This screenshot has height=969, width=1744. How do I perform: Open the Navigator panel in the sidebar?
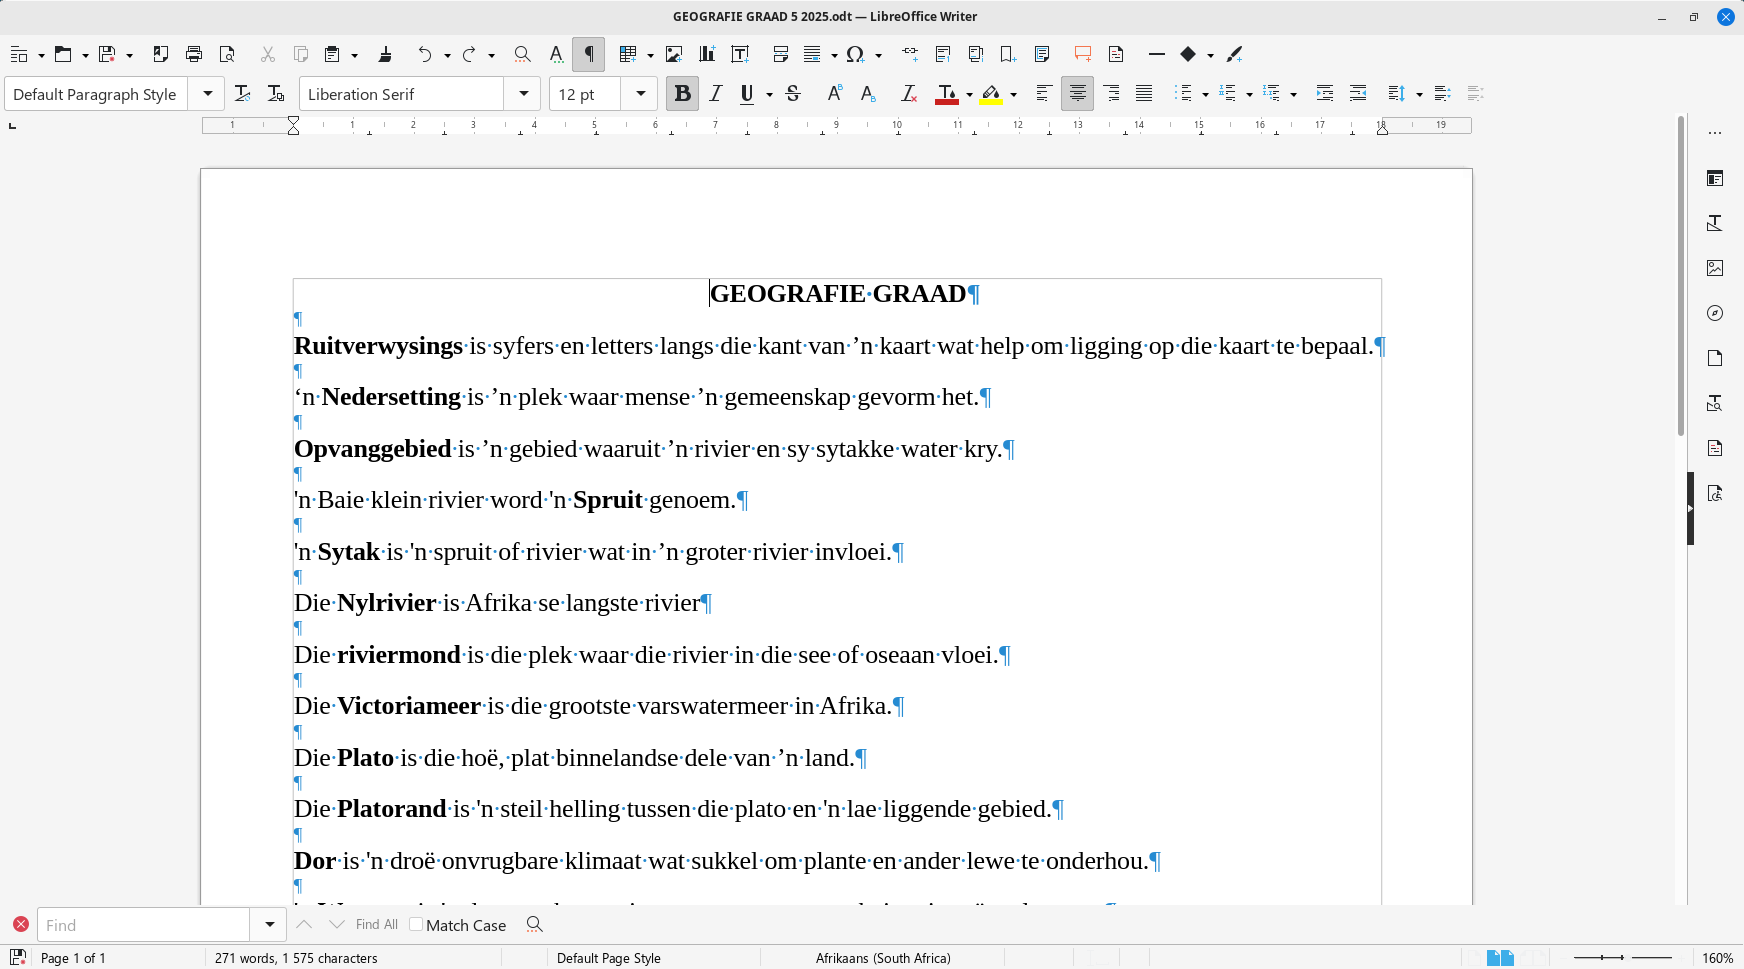pos(1715,313)
